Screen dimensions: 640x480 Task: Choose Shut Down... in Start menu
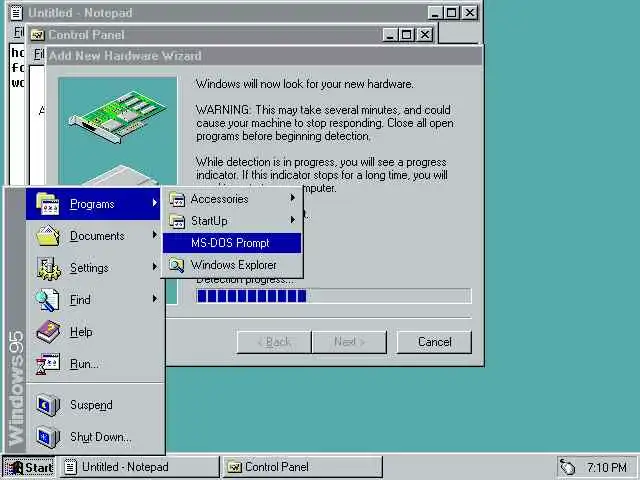(93, 437)
